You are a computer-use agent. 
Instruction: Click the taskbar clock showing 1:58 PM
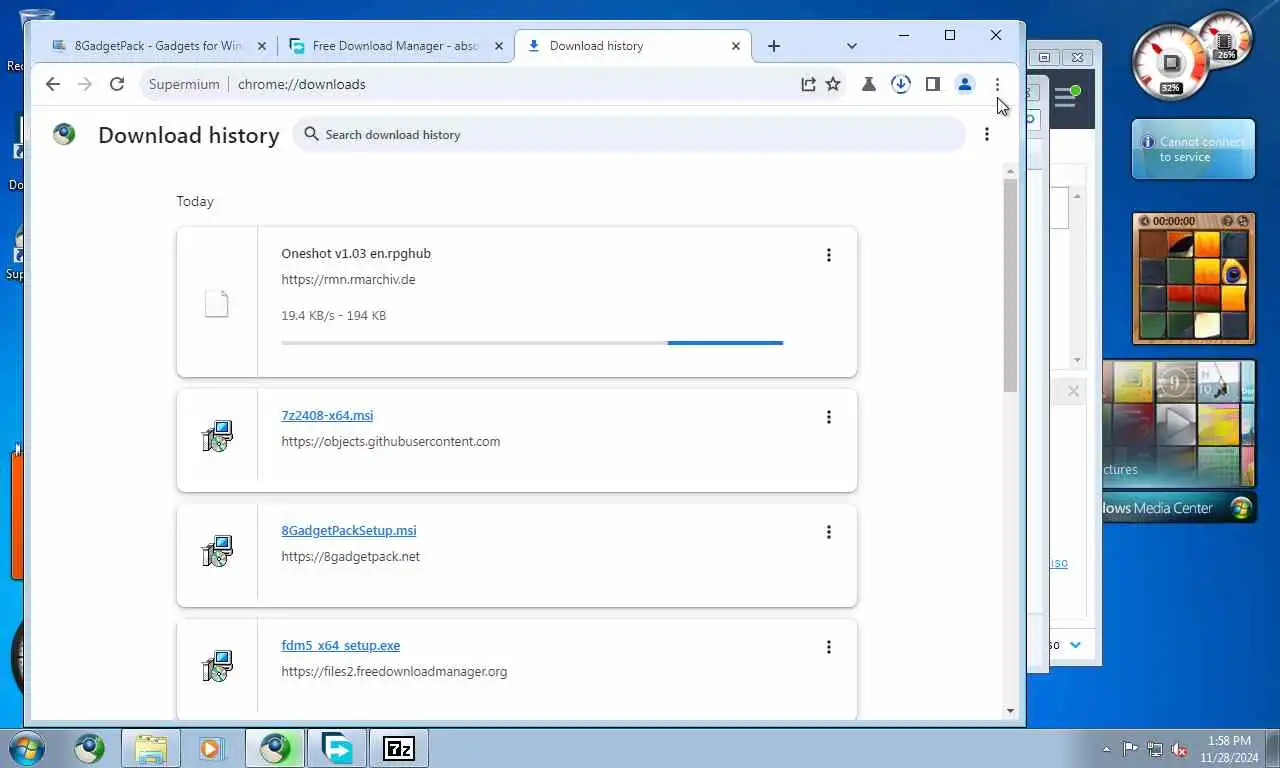[1229, 749]
